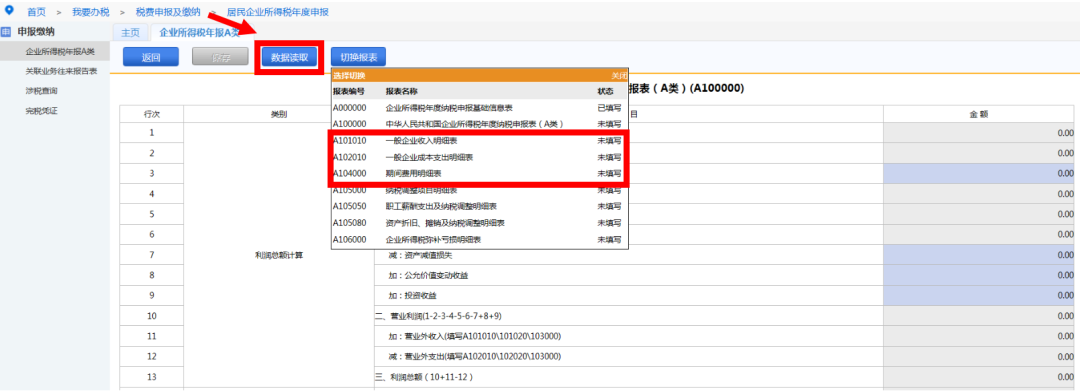Select the 企业所得税年报A类 tab
Image resolution: width=1080 pixels, height=391 pixels.
click(199, 32)
